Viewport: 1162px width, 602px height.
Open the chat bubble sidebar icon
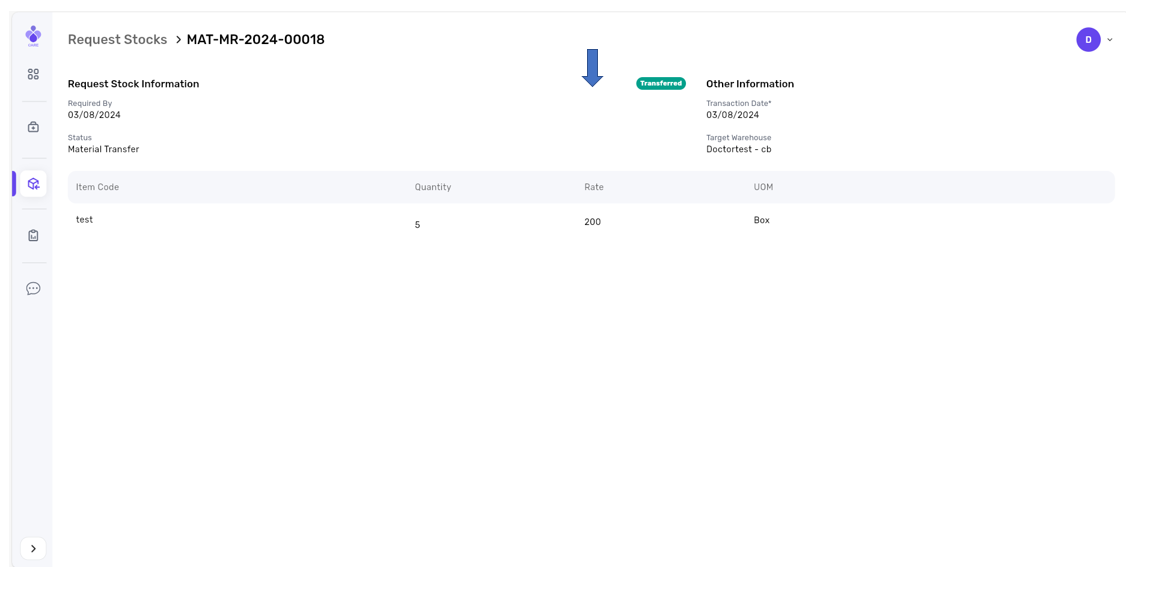tap(33, 289)
